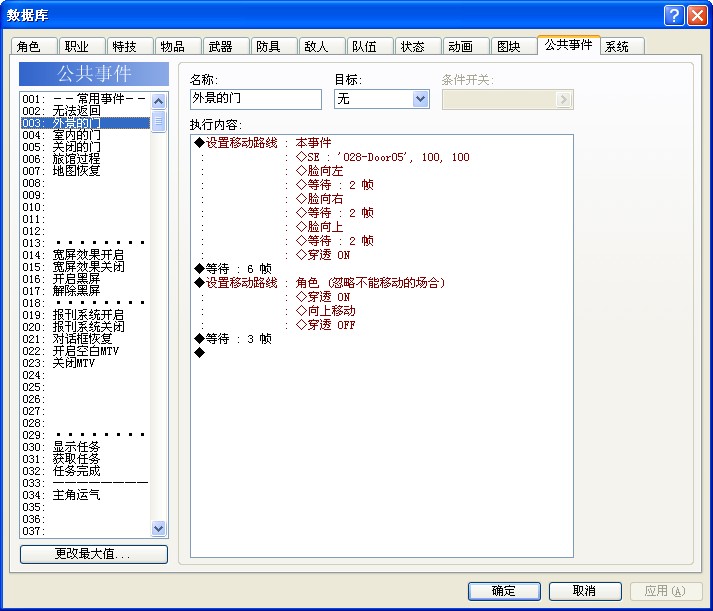Select event 034 主角运气

(x=85, y=495)
